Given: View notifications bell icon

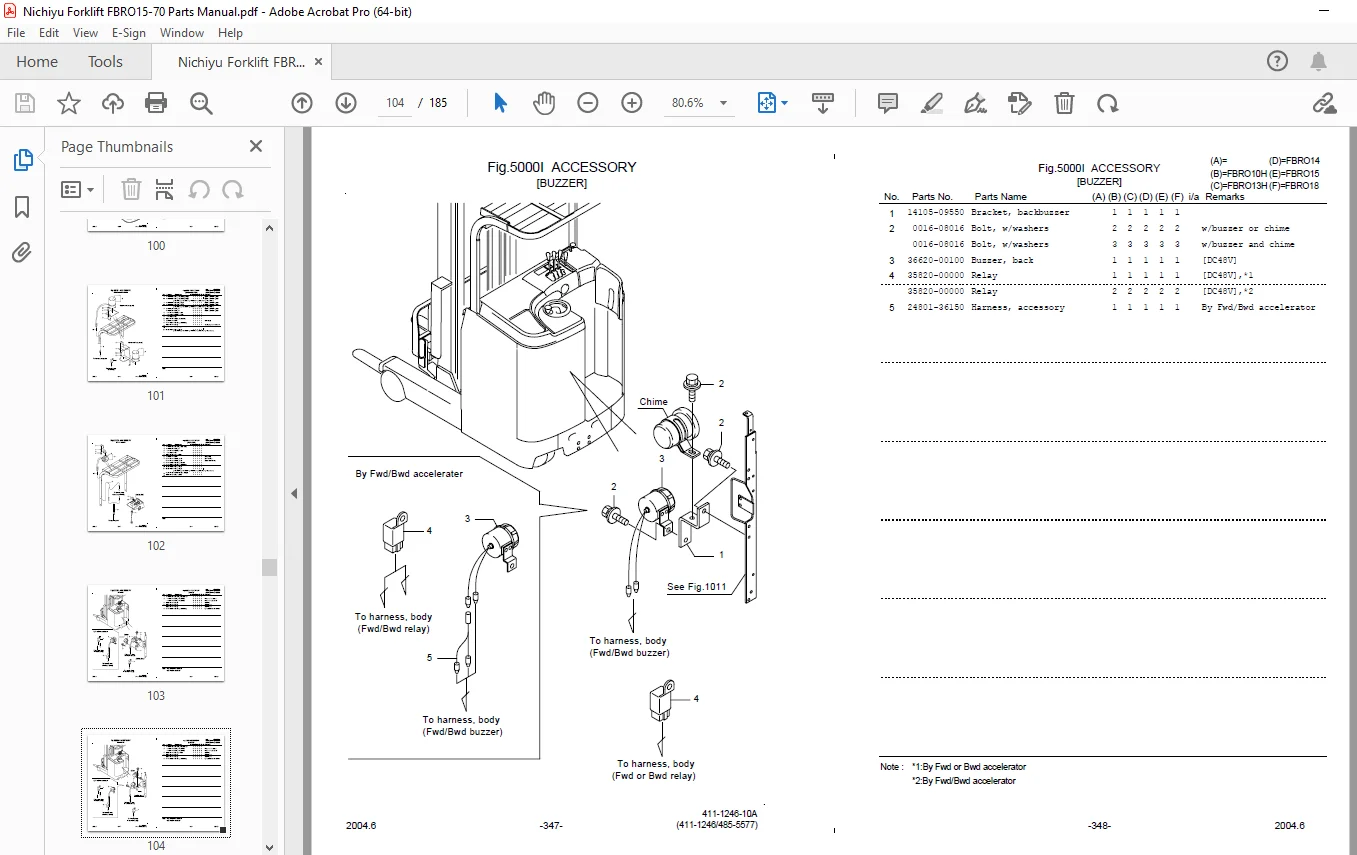Looking at the screenshot, I should tap(1319, 61).
